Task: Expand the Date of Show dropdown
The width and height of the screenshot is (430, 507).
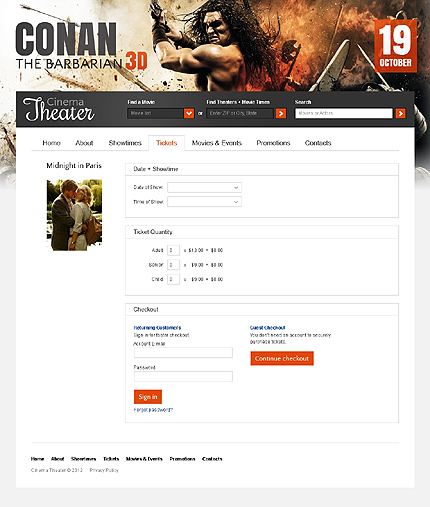Action: (x=204, y=187)
